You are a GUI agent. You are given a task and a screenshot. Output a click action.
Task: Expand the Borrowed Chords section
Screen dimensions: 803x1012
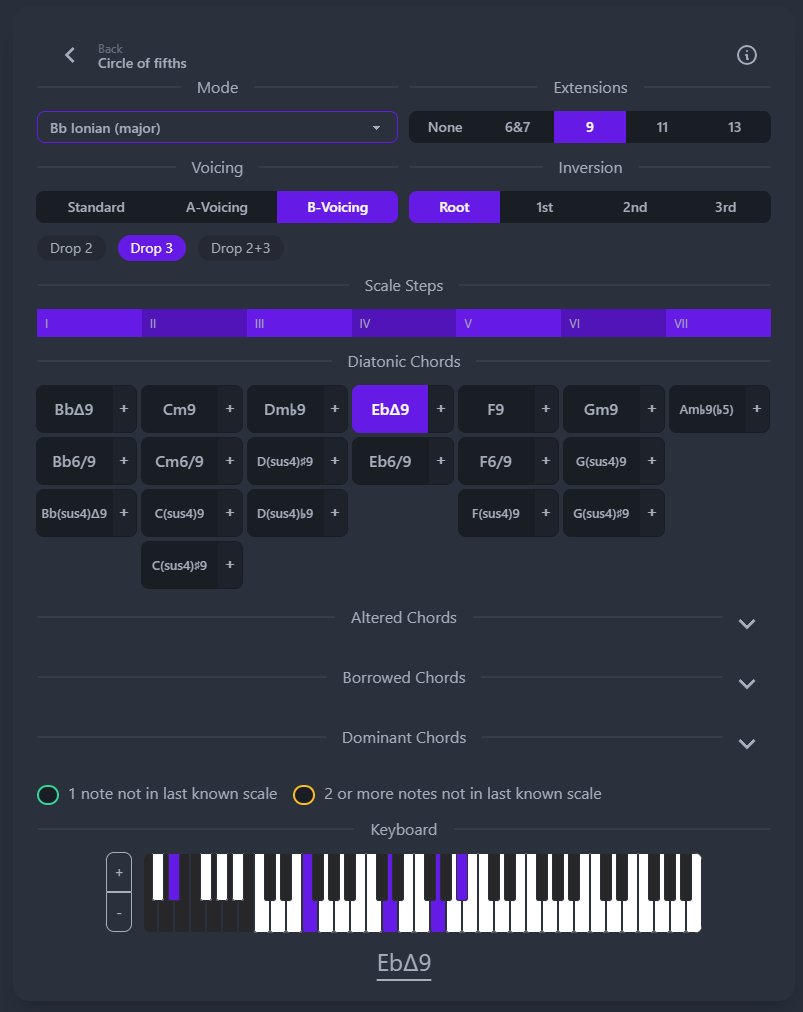(747, 683)
